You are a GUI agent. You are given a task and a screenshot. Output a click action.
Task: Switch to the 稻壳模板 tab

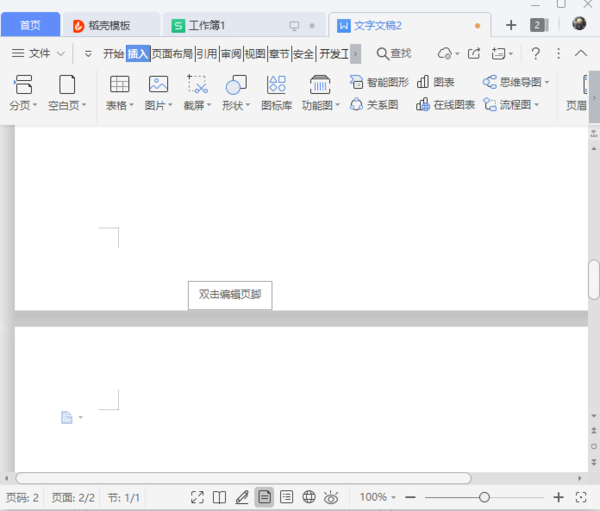tap(111, 25)
